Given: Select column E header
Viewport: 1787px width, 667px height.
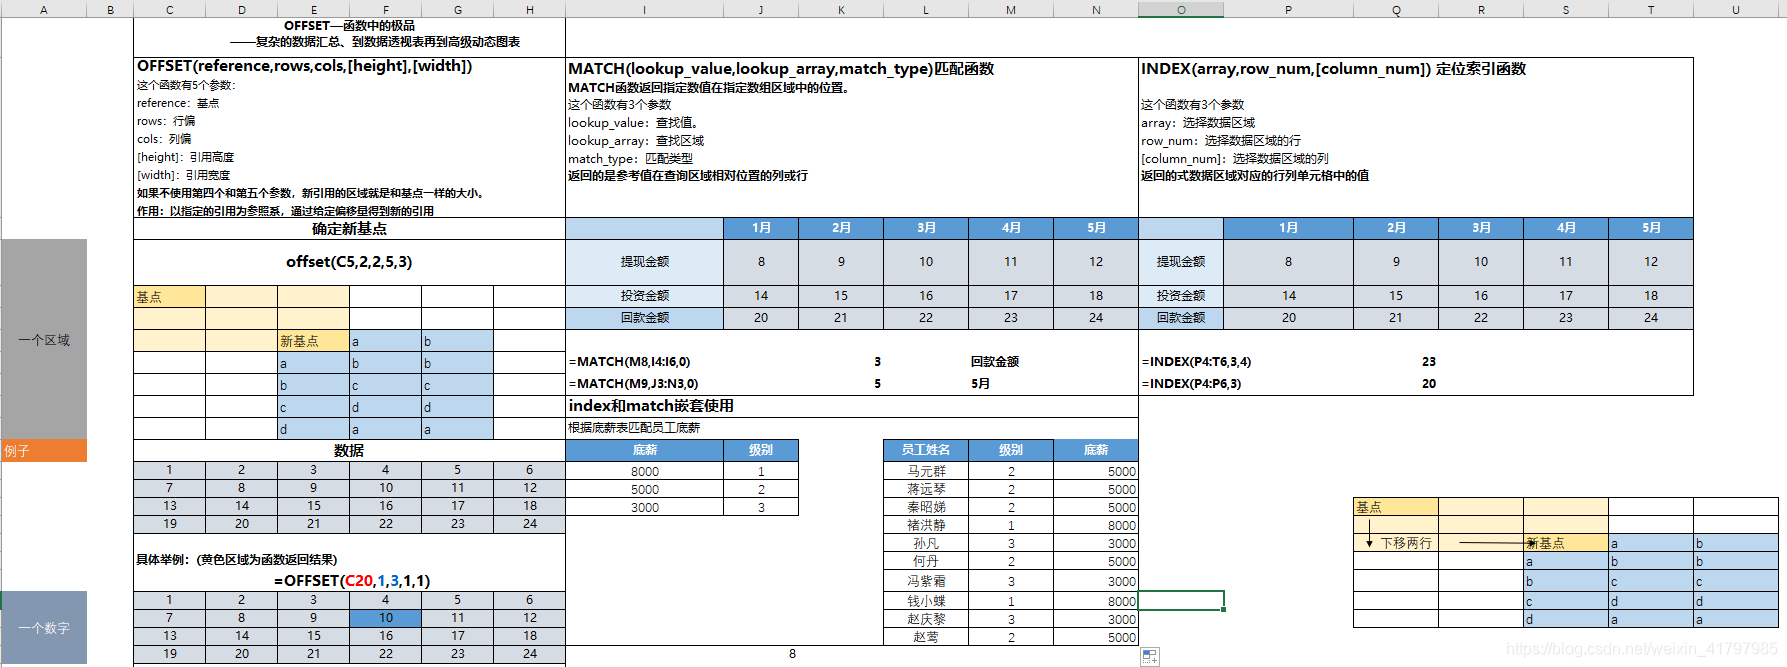Looking at the screenshot, I should (x=314, y=9).
